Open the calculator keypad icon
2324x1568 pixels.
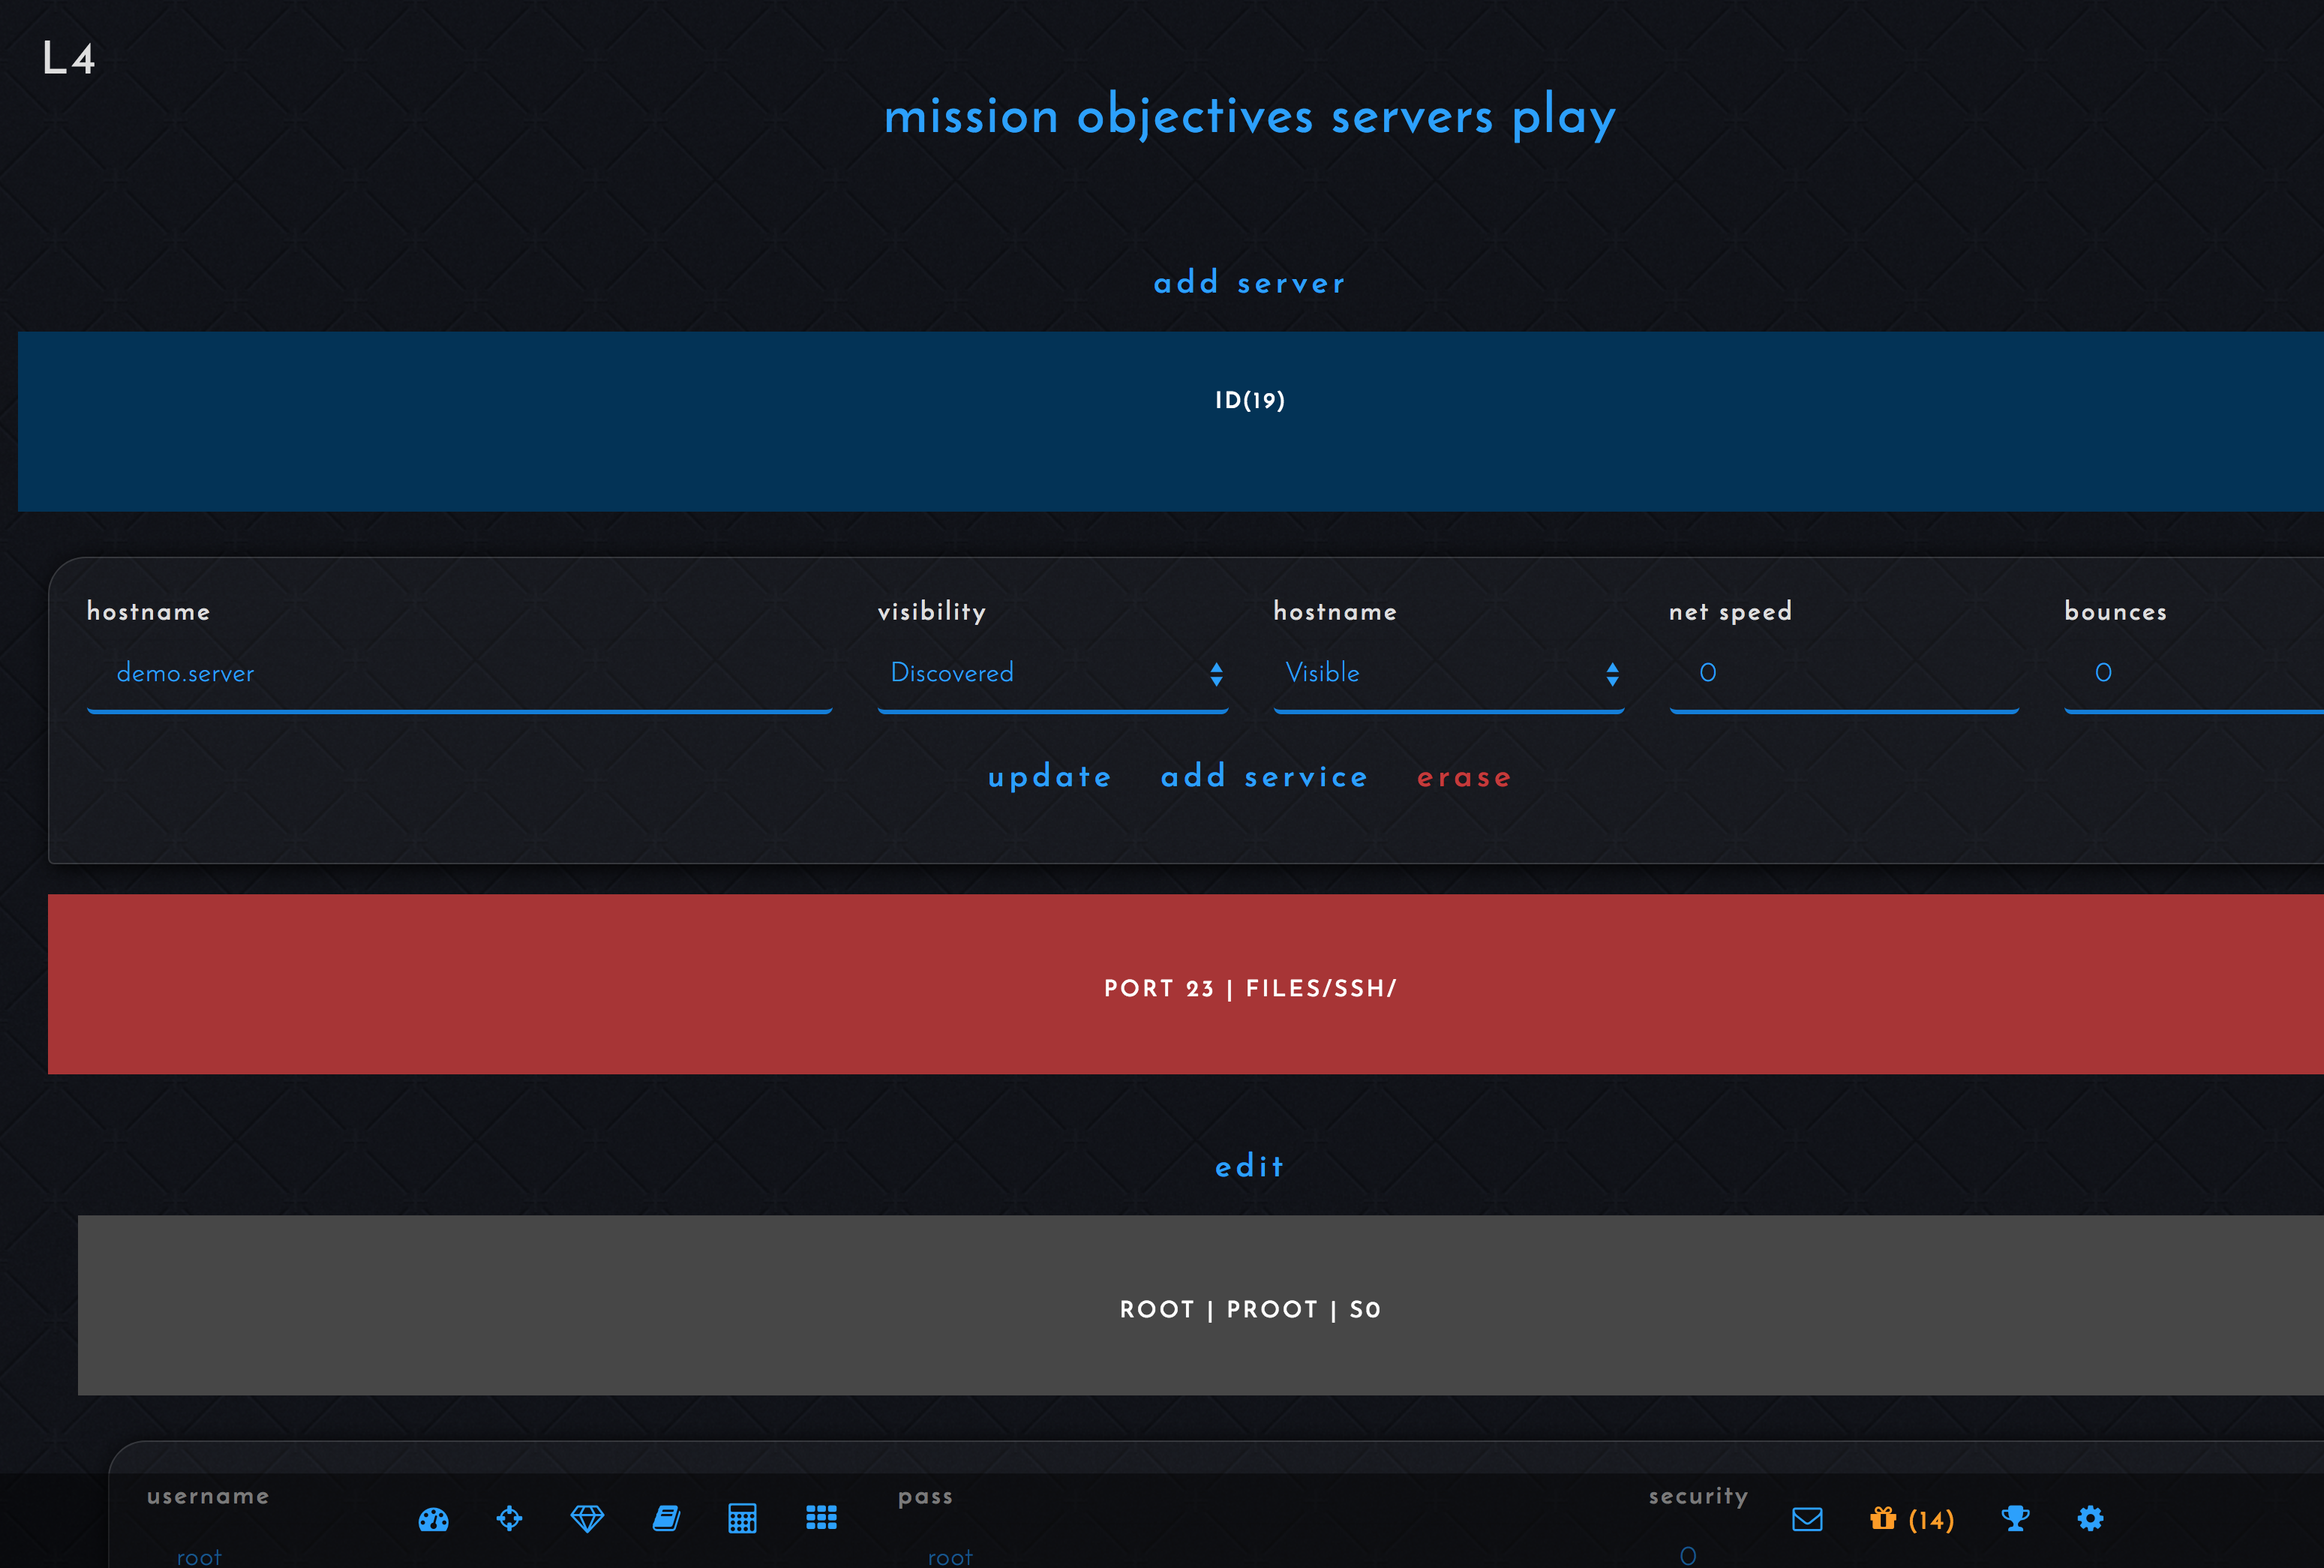point(743,1518)
